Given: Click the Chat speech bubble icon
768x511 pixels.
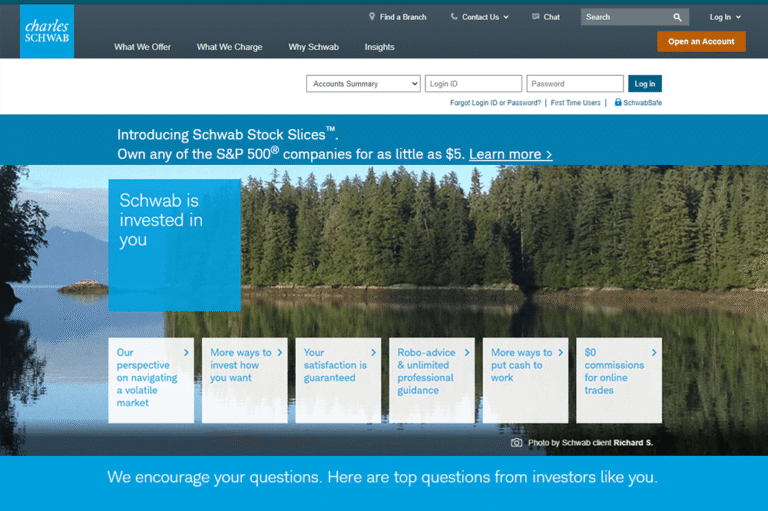Looking at the screenshot, I should [x=536, y=17].
